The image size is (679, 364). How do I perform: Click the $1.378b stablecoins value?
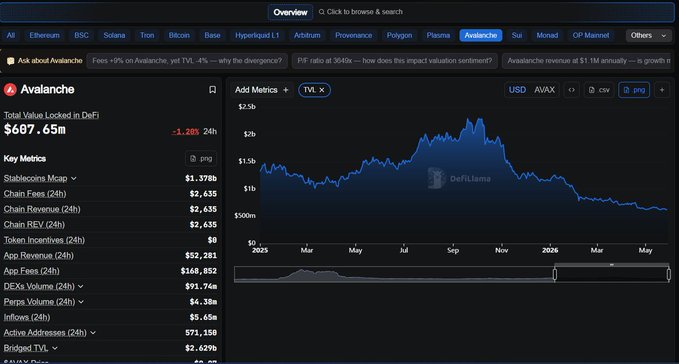201,178
